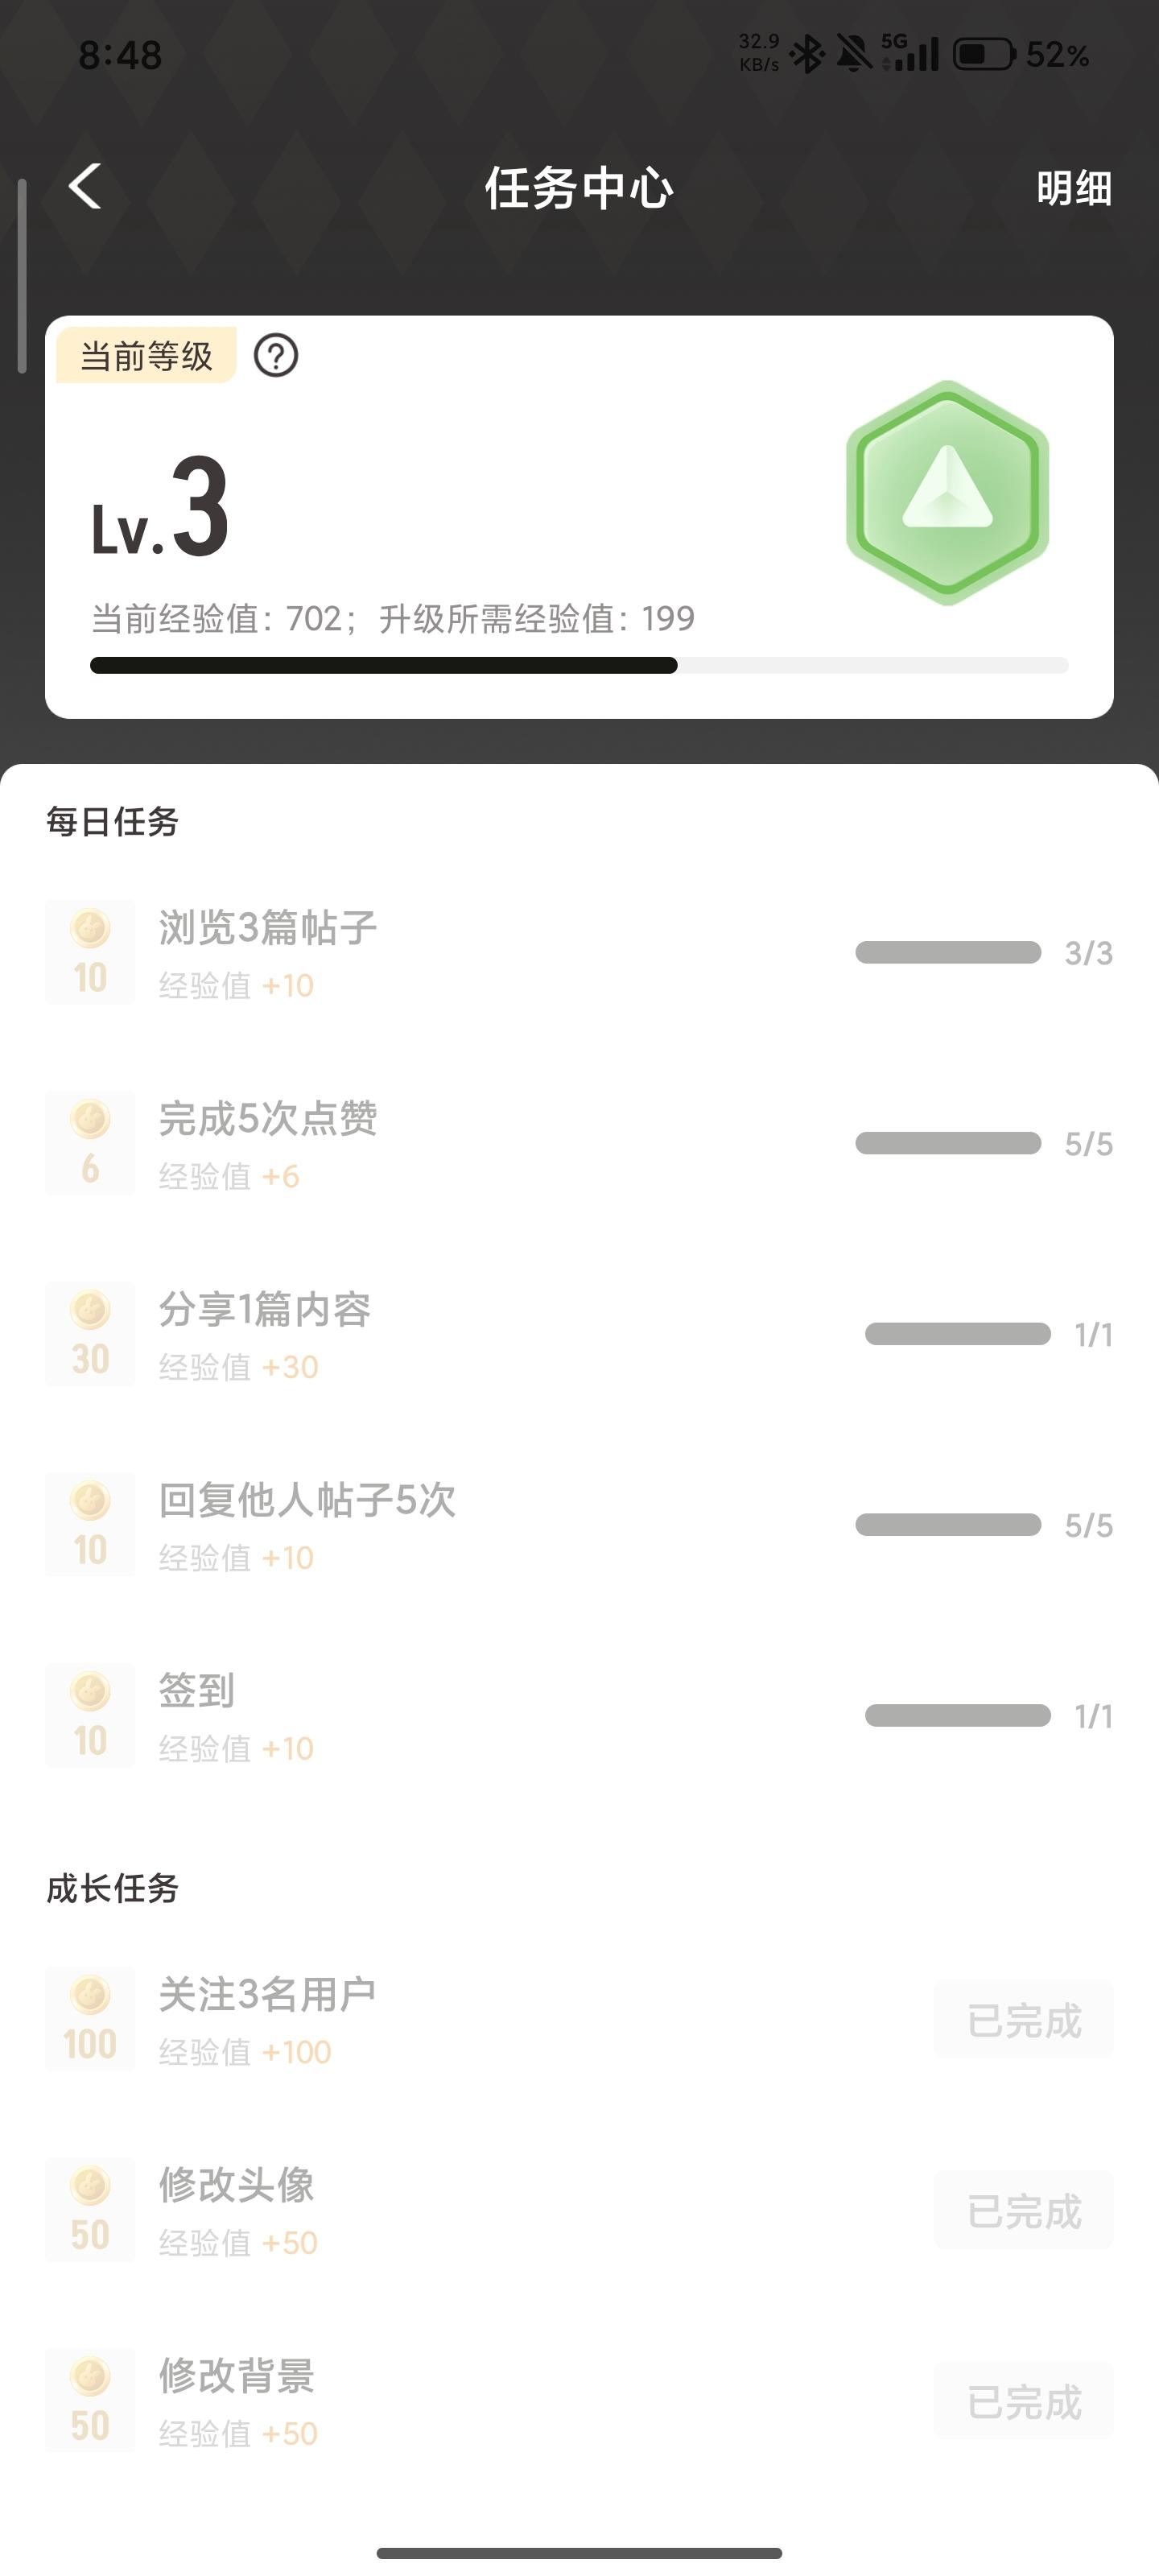Tap the coin icon for 分享1篇内容
Viewport: 1159px width, 2576px height.
[90, 1333]
